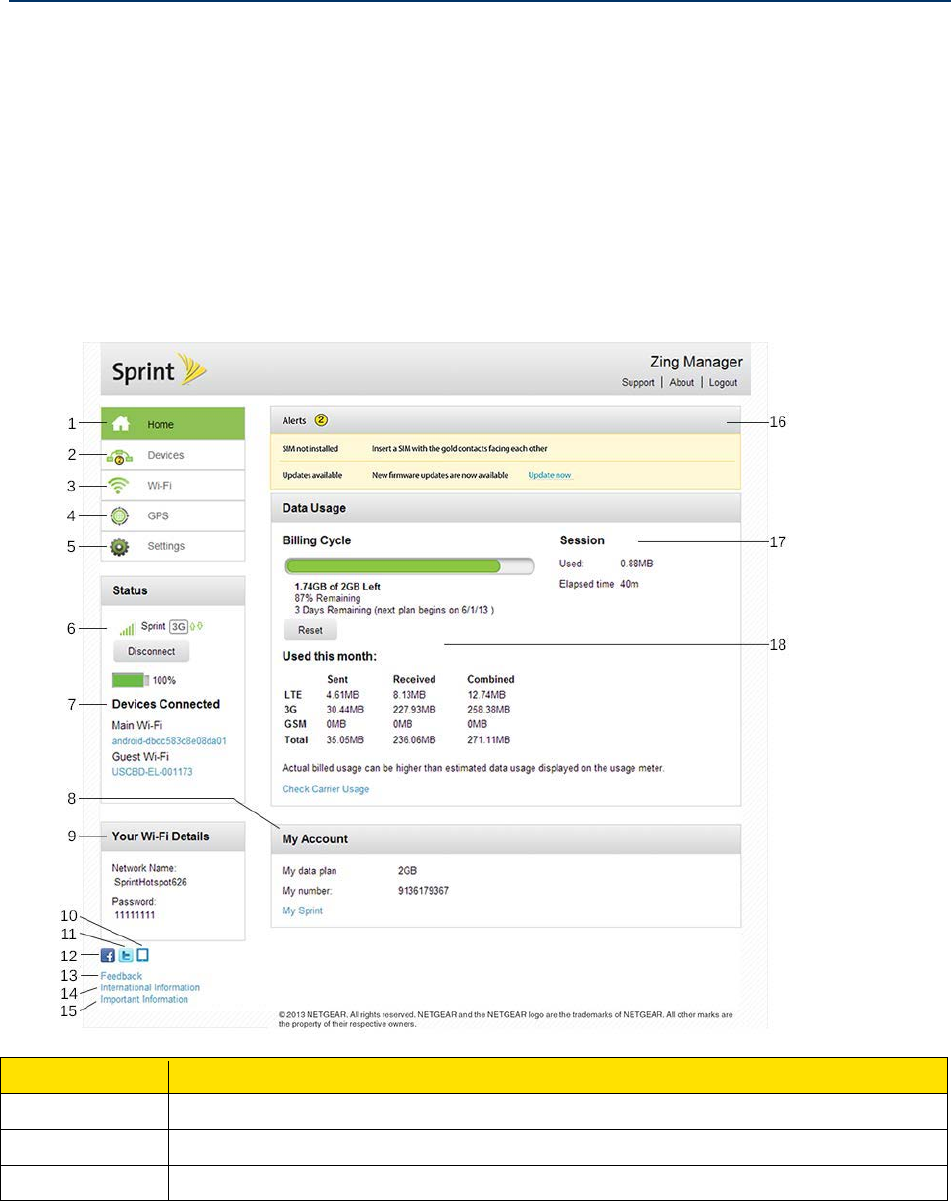
Task: Select device android-dbcc583c8e08da01
Action: click(170, 741)
